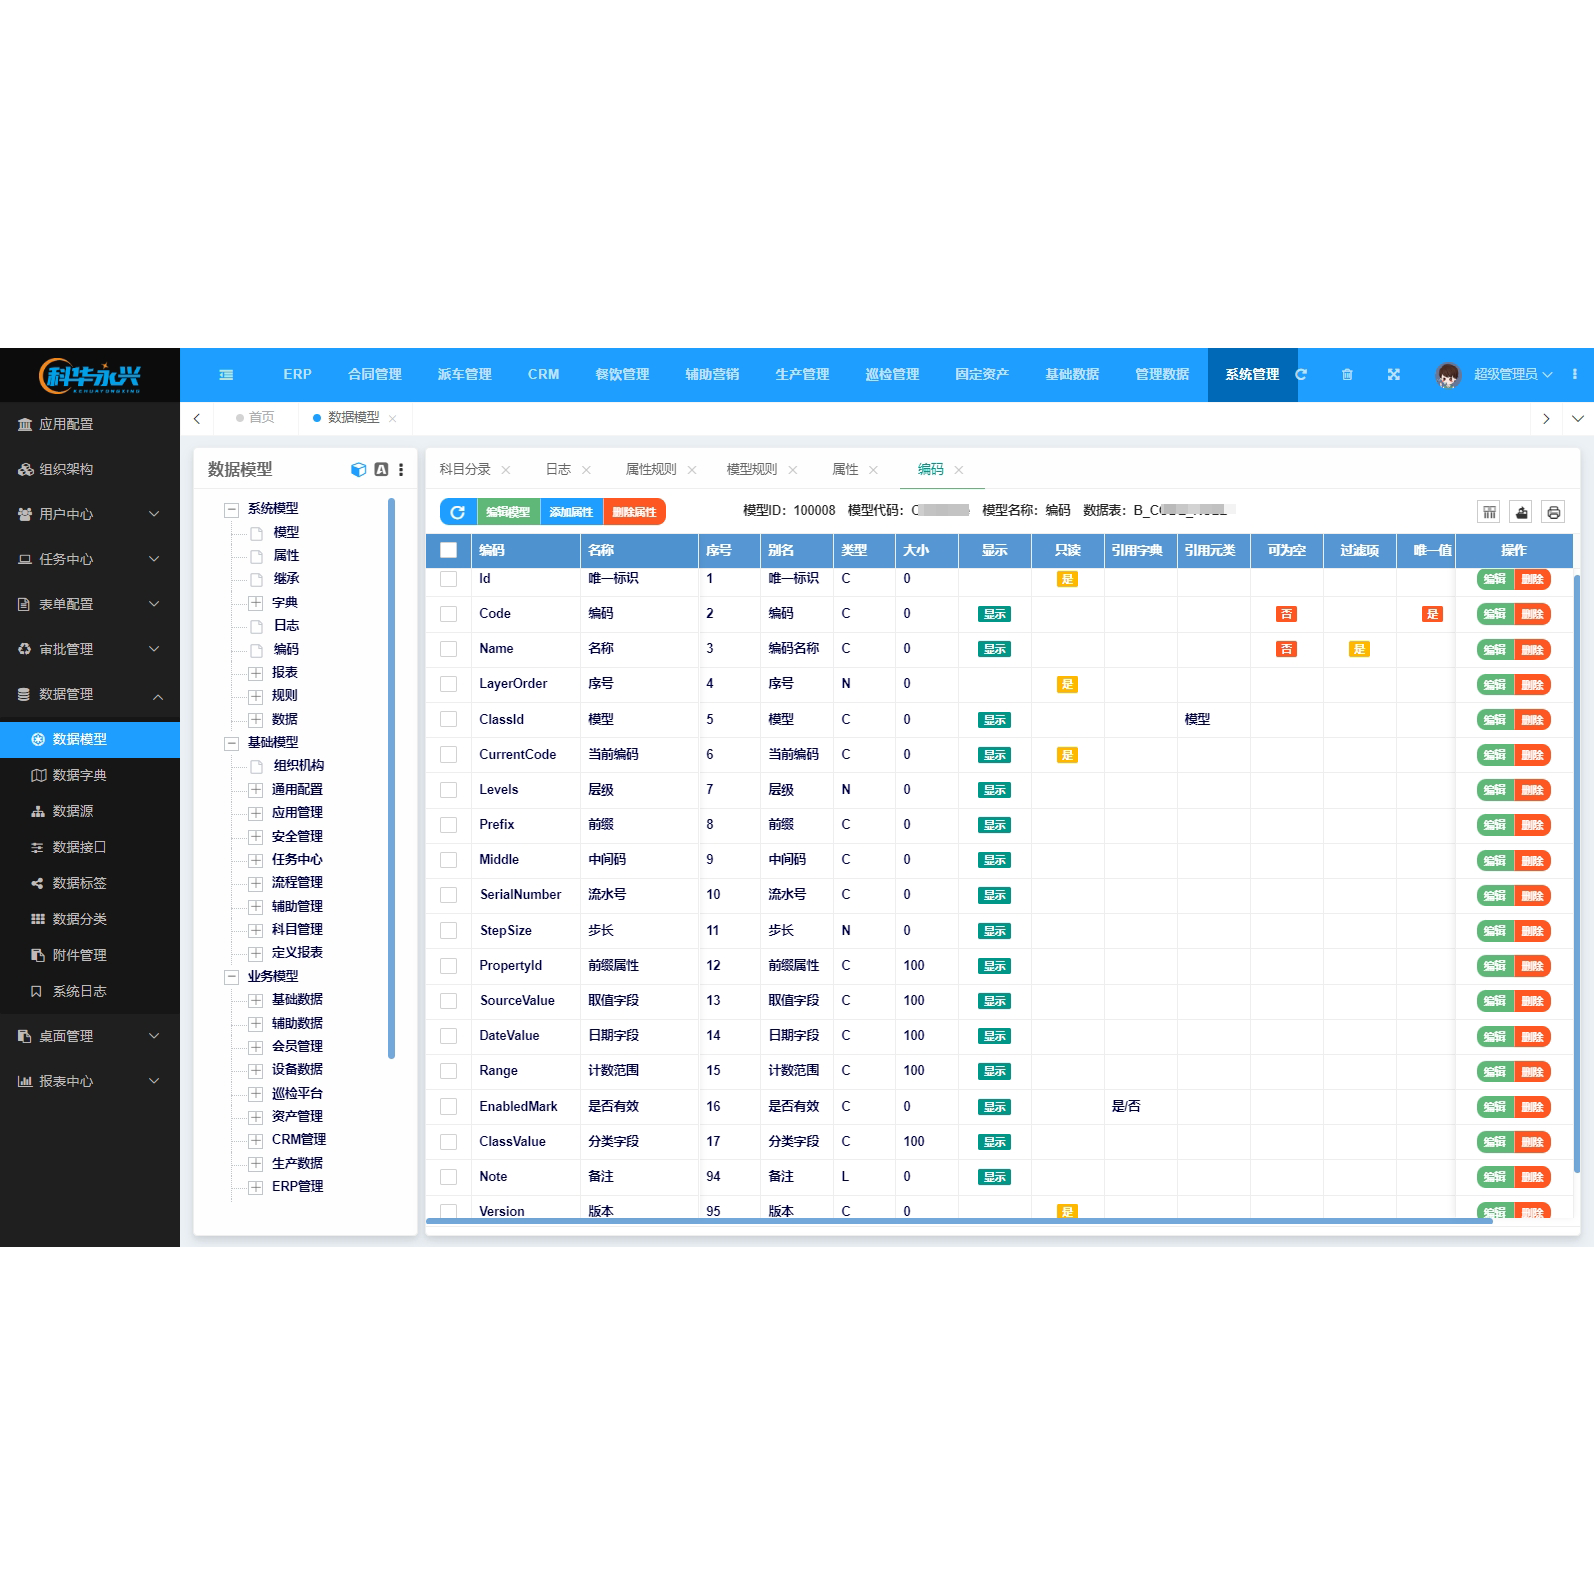
Task: Expand the 用户中心 sidebar menu
Action: coord(89,514)
